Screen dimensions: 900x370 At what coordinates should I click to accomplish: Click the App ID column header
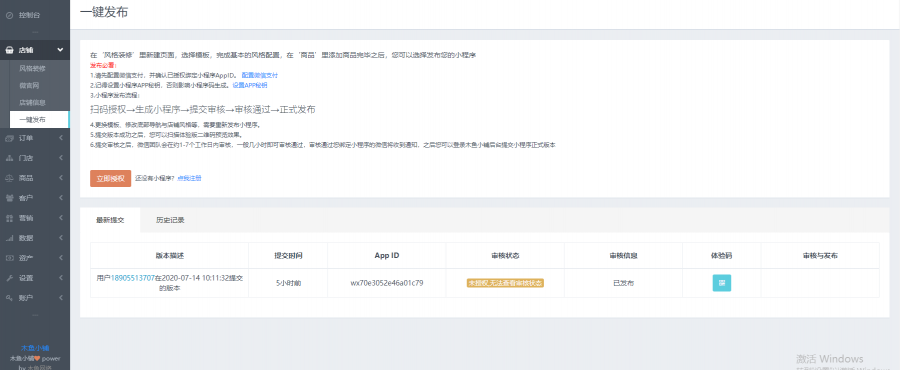click(387, 255)
